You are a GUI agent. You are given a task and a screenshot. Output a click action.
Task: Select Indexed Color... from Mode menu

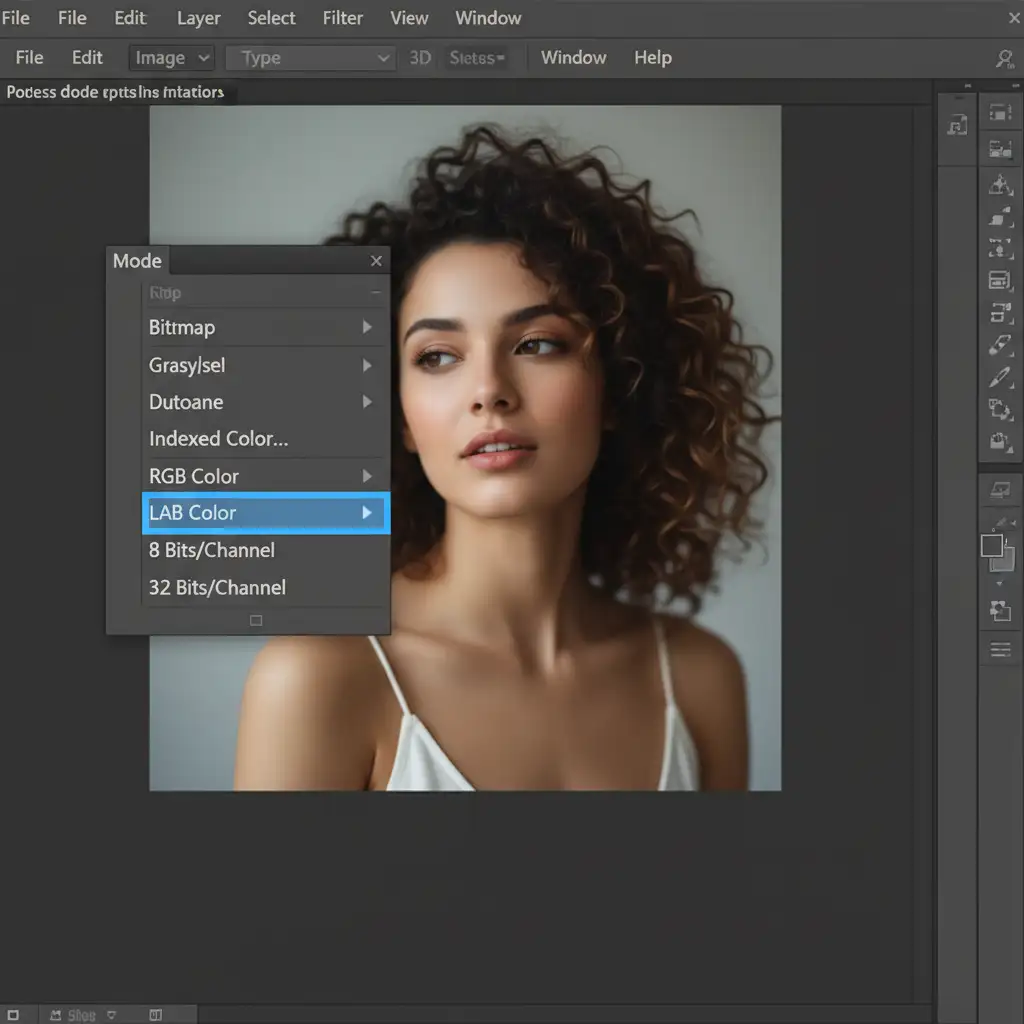(x=218, y=439)
